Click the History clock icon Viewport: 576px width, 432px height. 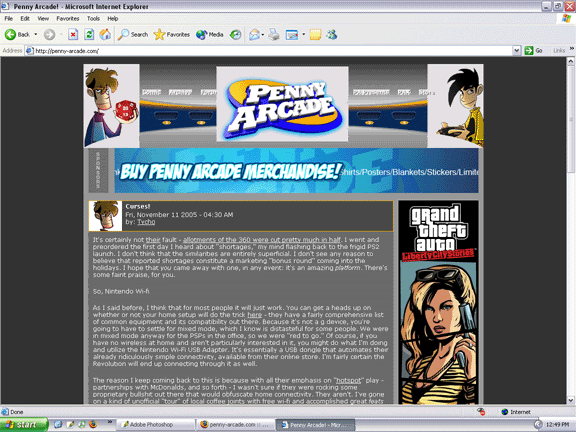point(235,35)
